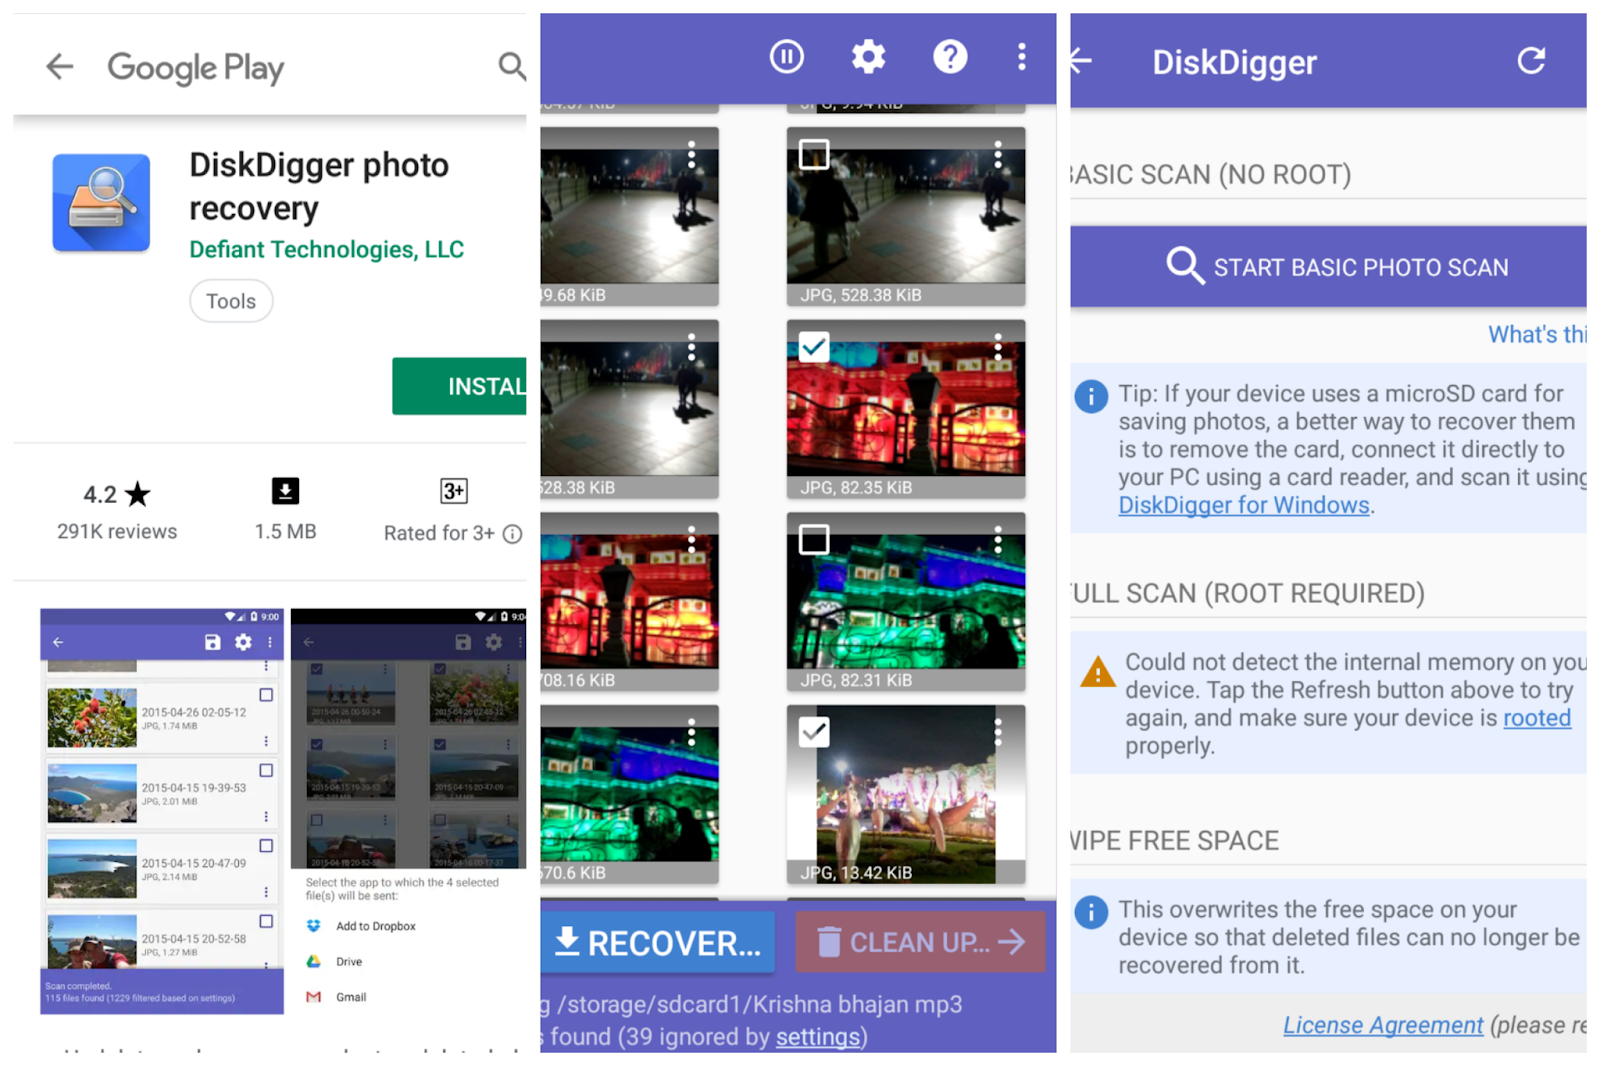Tap the back arrow beside Google Play
This screenshot has height=1066, width=1600.
pyautogui.click(x=60, y=67)
